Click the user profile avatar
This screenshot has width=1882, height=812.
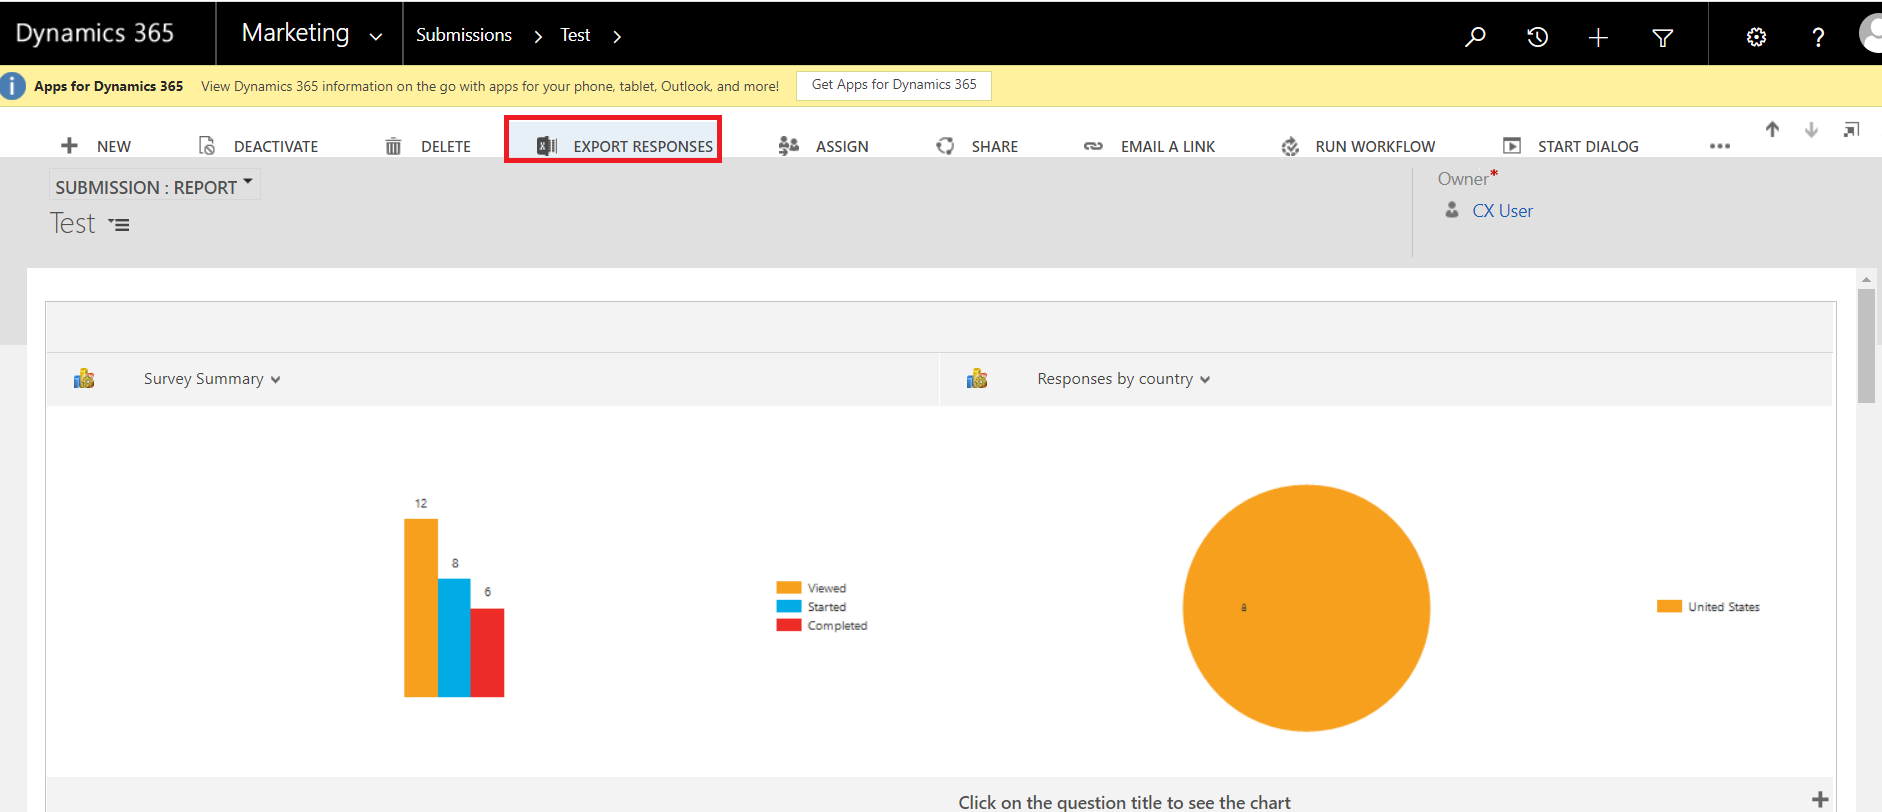coord(1871,33)
